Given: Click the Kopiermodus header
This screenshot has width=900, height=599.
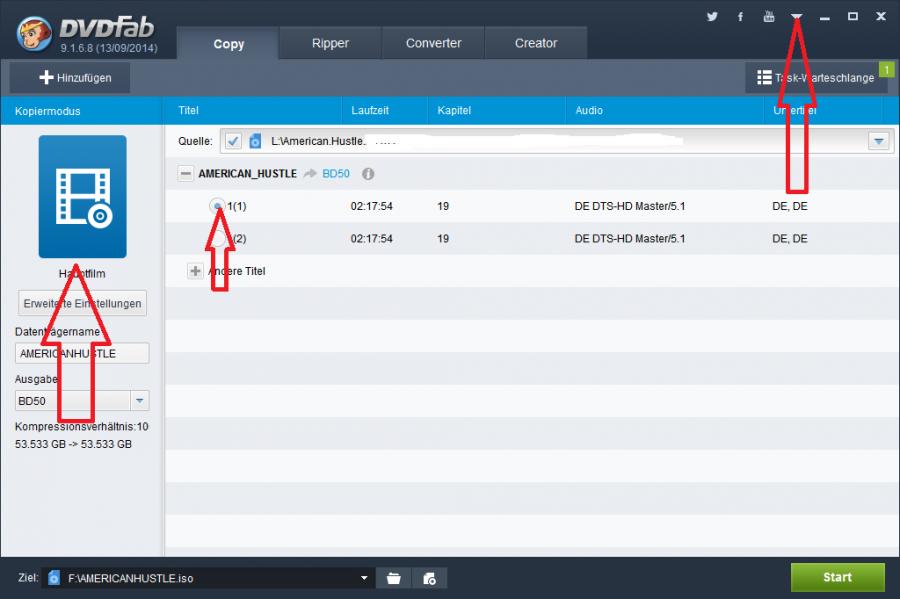Looking at the screenshot, I should 48,111.
